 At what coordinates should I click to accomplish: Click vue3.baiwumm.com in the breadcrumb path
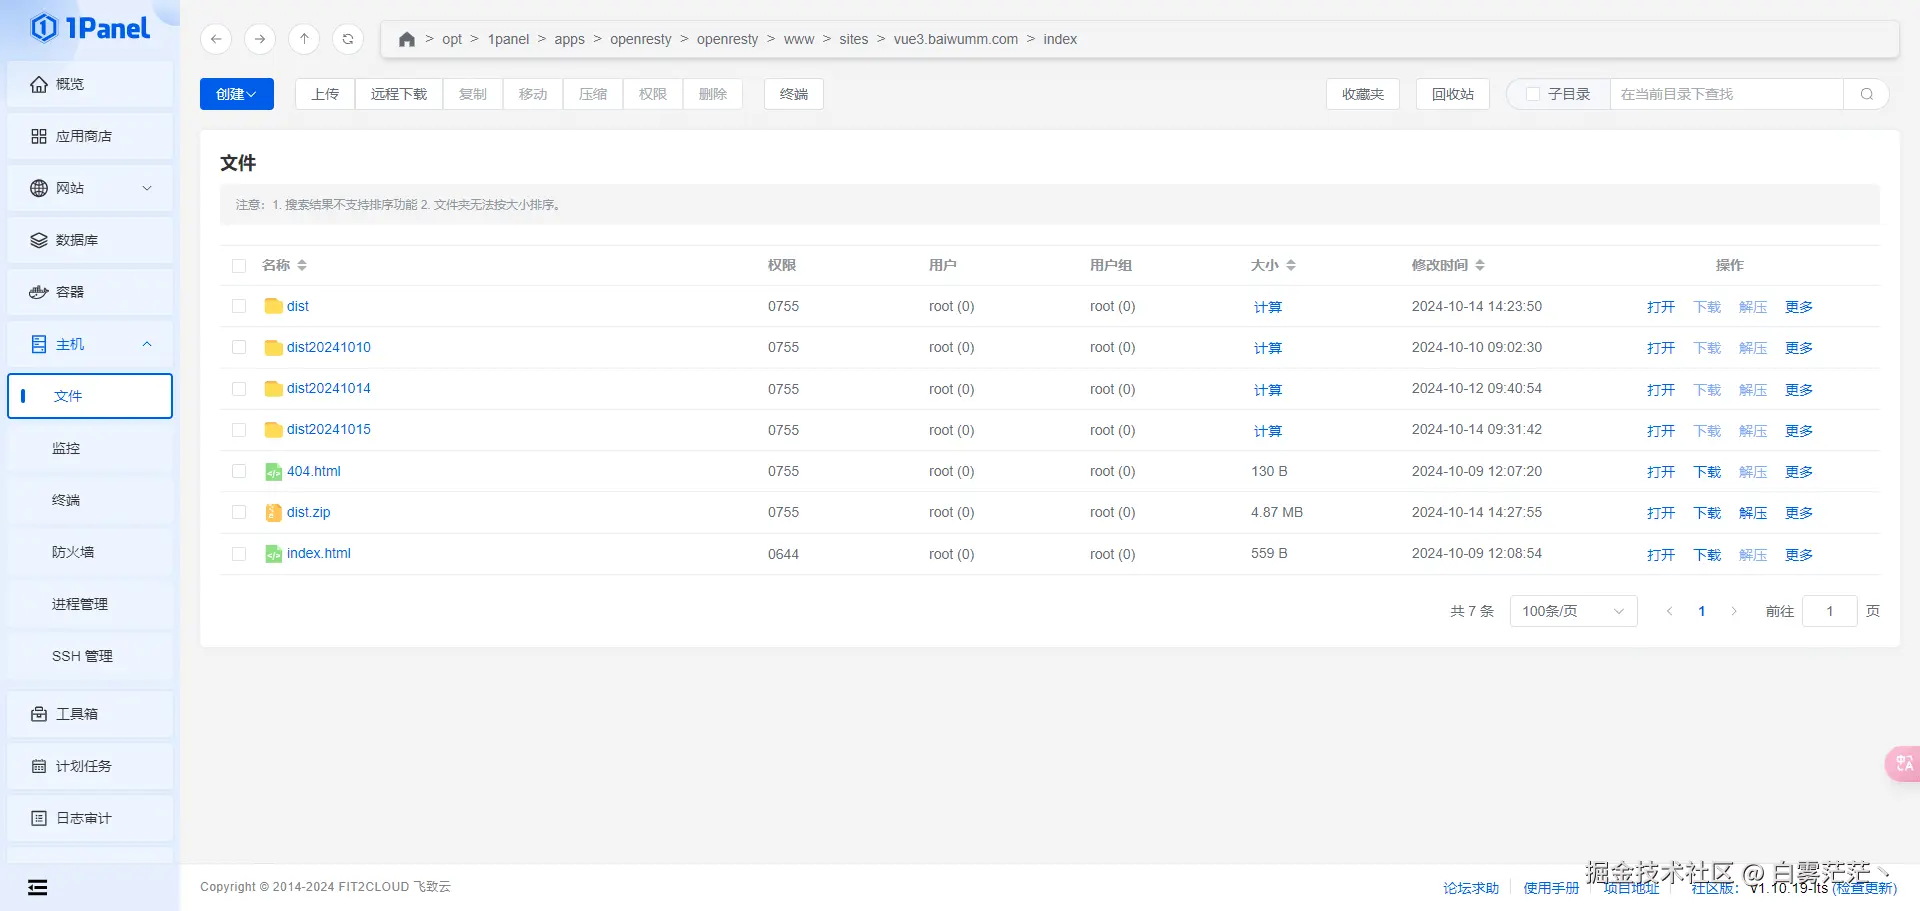click(956, 39)
